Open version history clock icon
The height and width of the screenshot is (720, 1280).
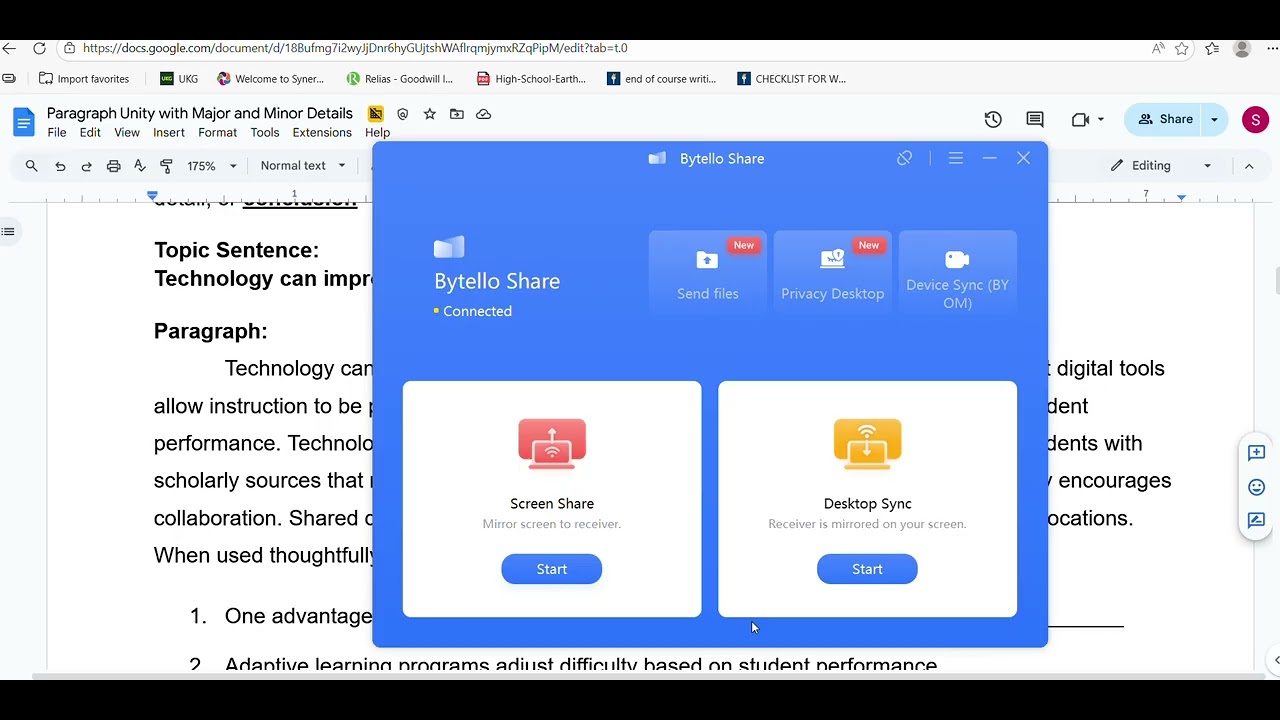click(993, 119)
